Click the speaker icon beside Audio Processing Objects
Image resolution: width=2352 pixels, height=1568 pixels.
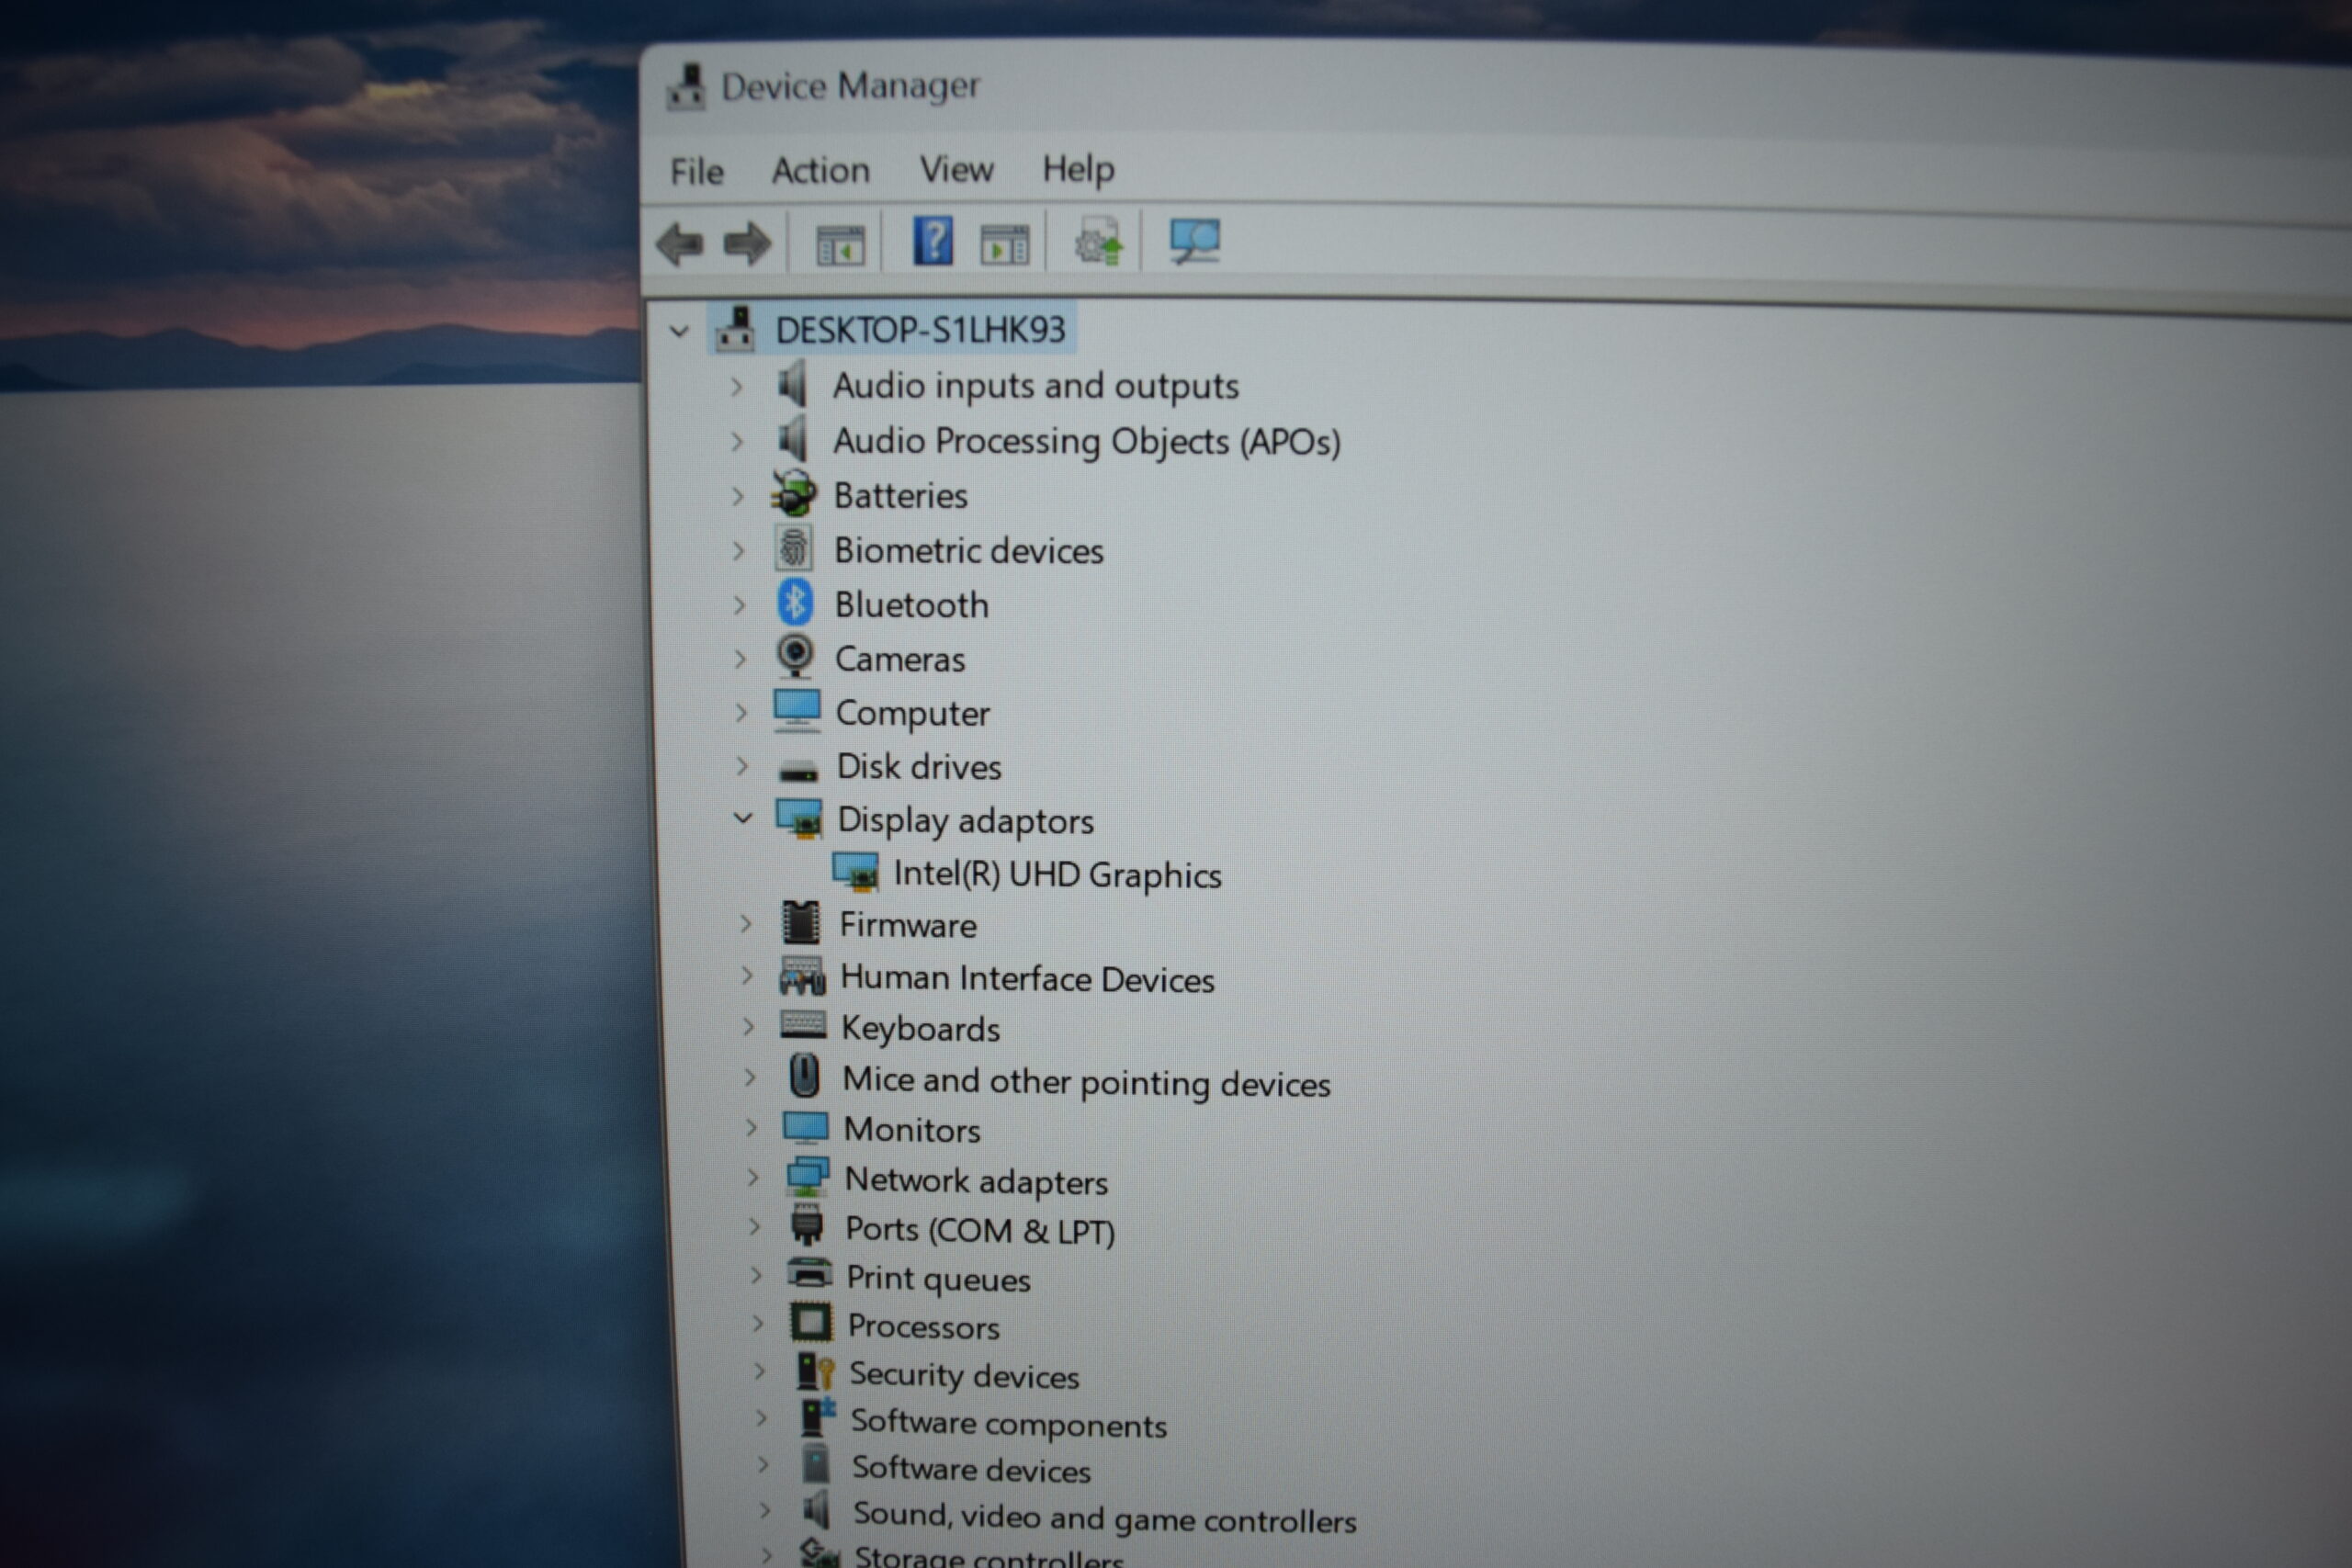[792, 439]
